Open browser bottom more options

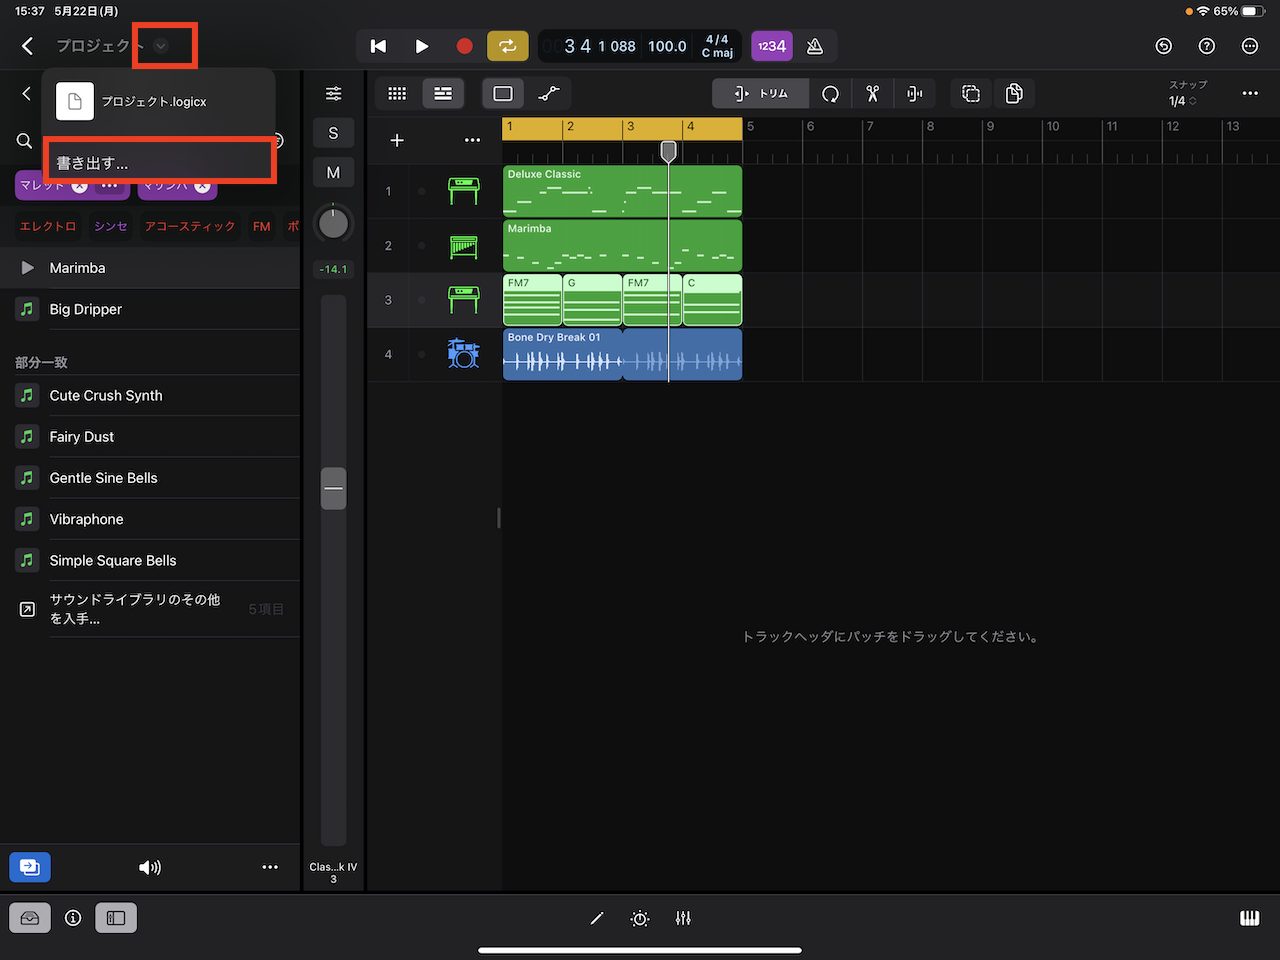270,867
